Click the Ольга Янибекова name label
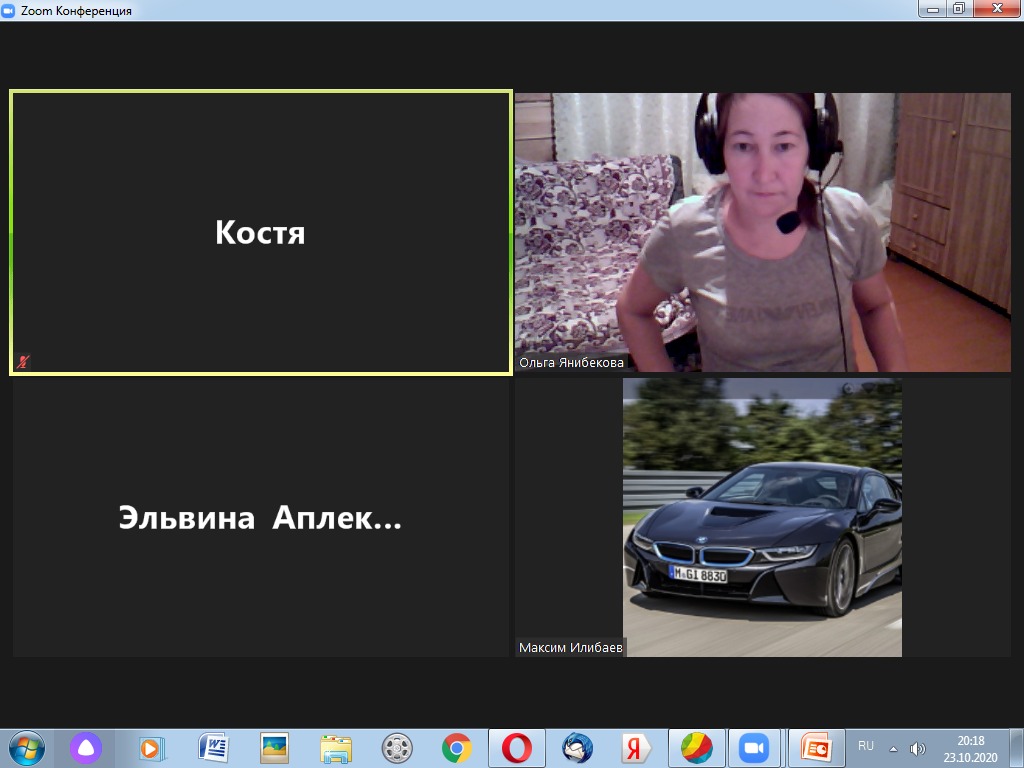 [571, 363]
